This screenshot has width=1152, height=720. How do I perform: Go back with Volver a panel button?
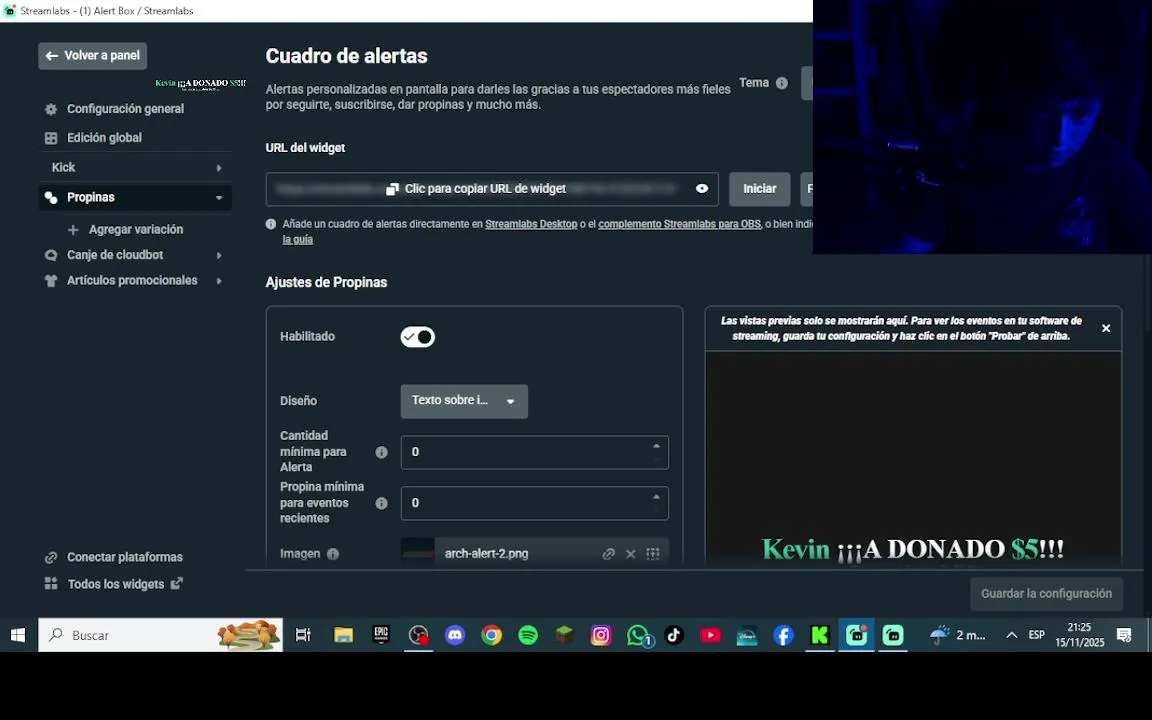(x=93, y=56)
